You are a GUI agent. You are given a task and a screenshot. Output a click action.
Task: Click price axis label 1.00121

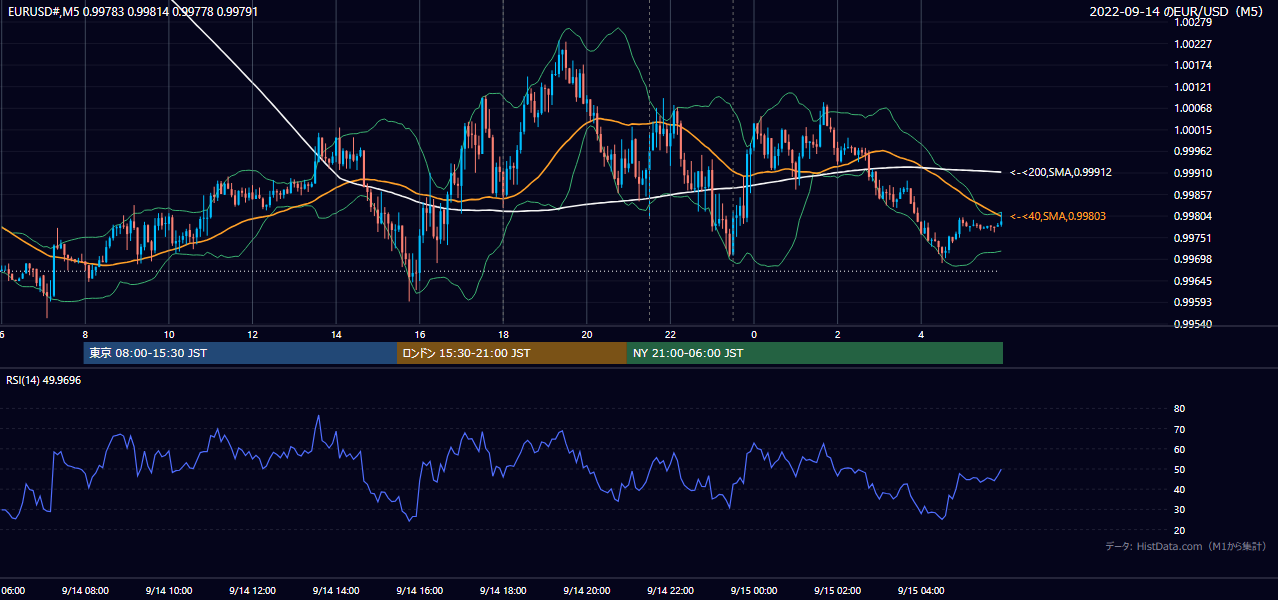(1194, 87)
